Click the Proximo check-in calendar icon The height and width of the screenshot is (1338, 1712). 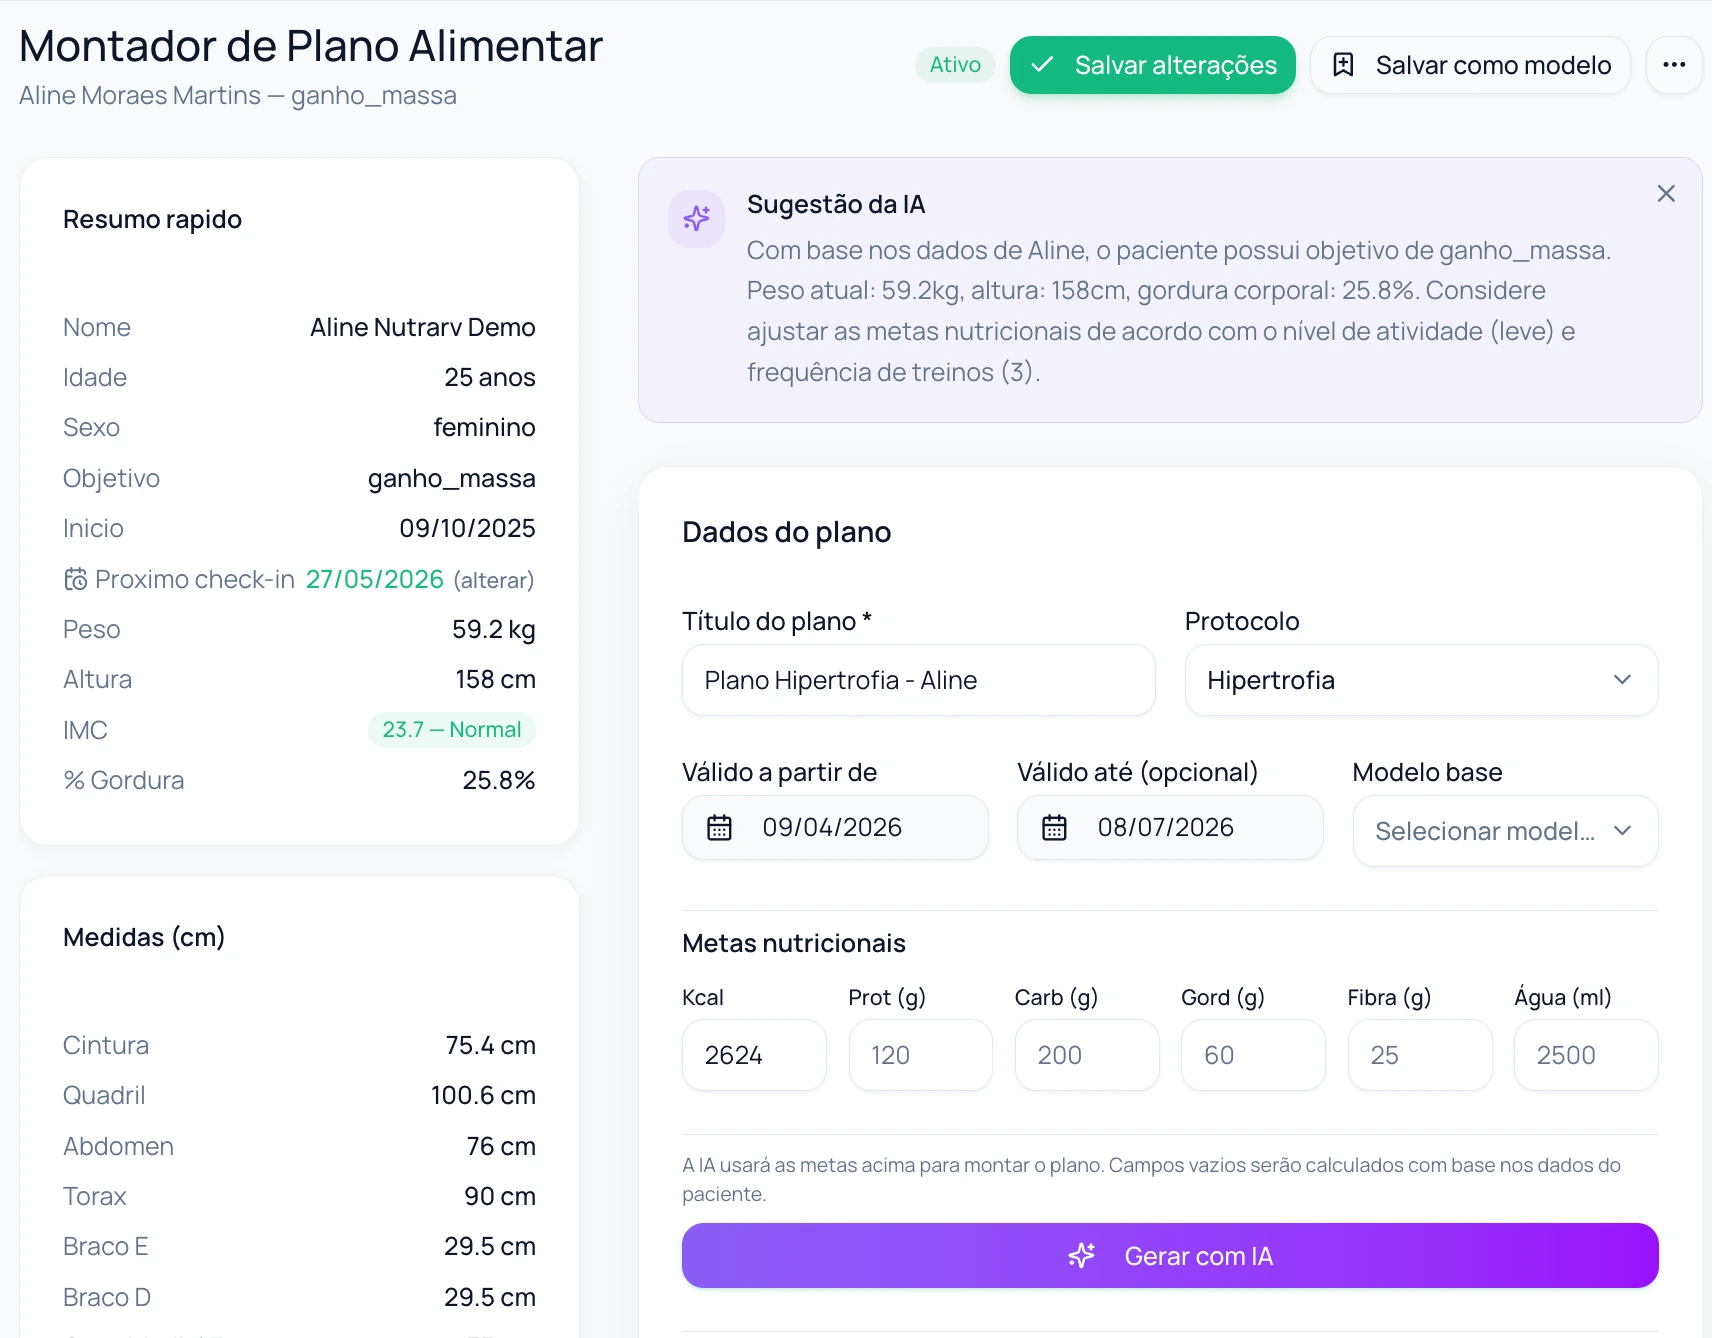[x=76, y=580]
